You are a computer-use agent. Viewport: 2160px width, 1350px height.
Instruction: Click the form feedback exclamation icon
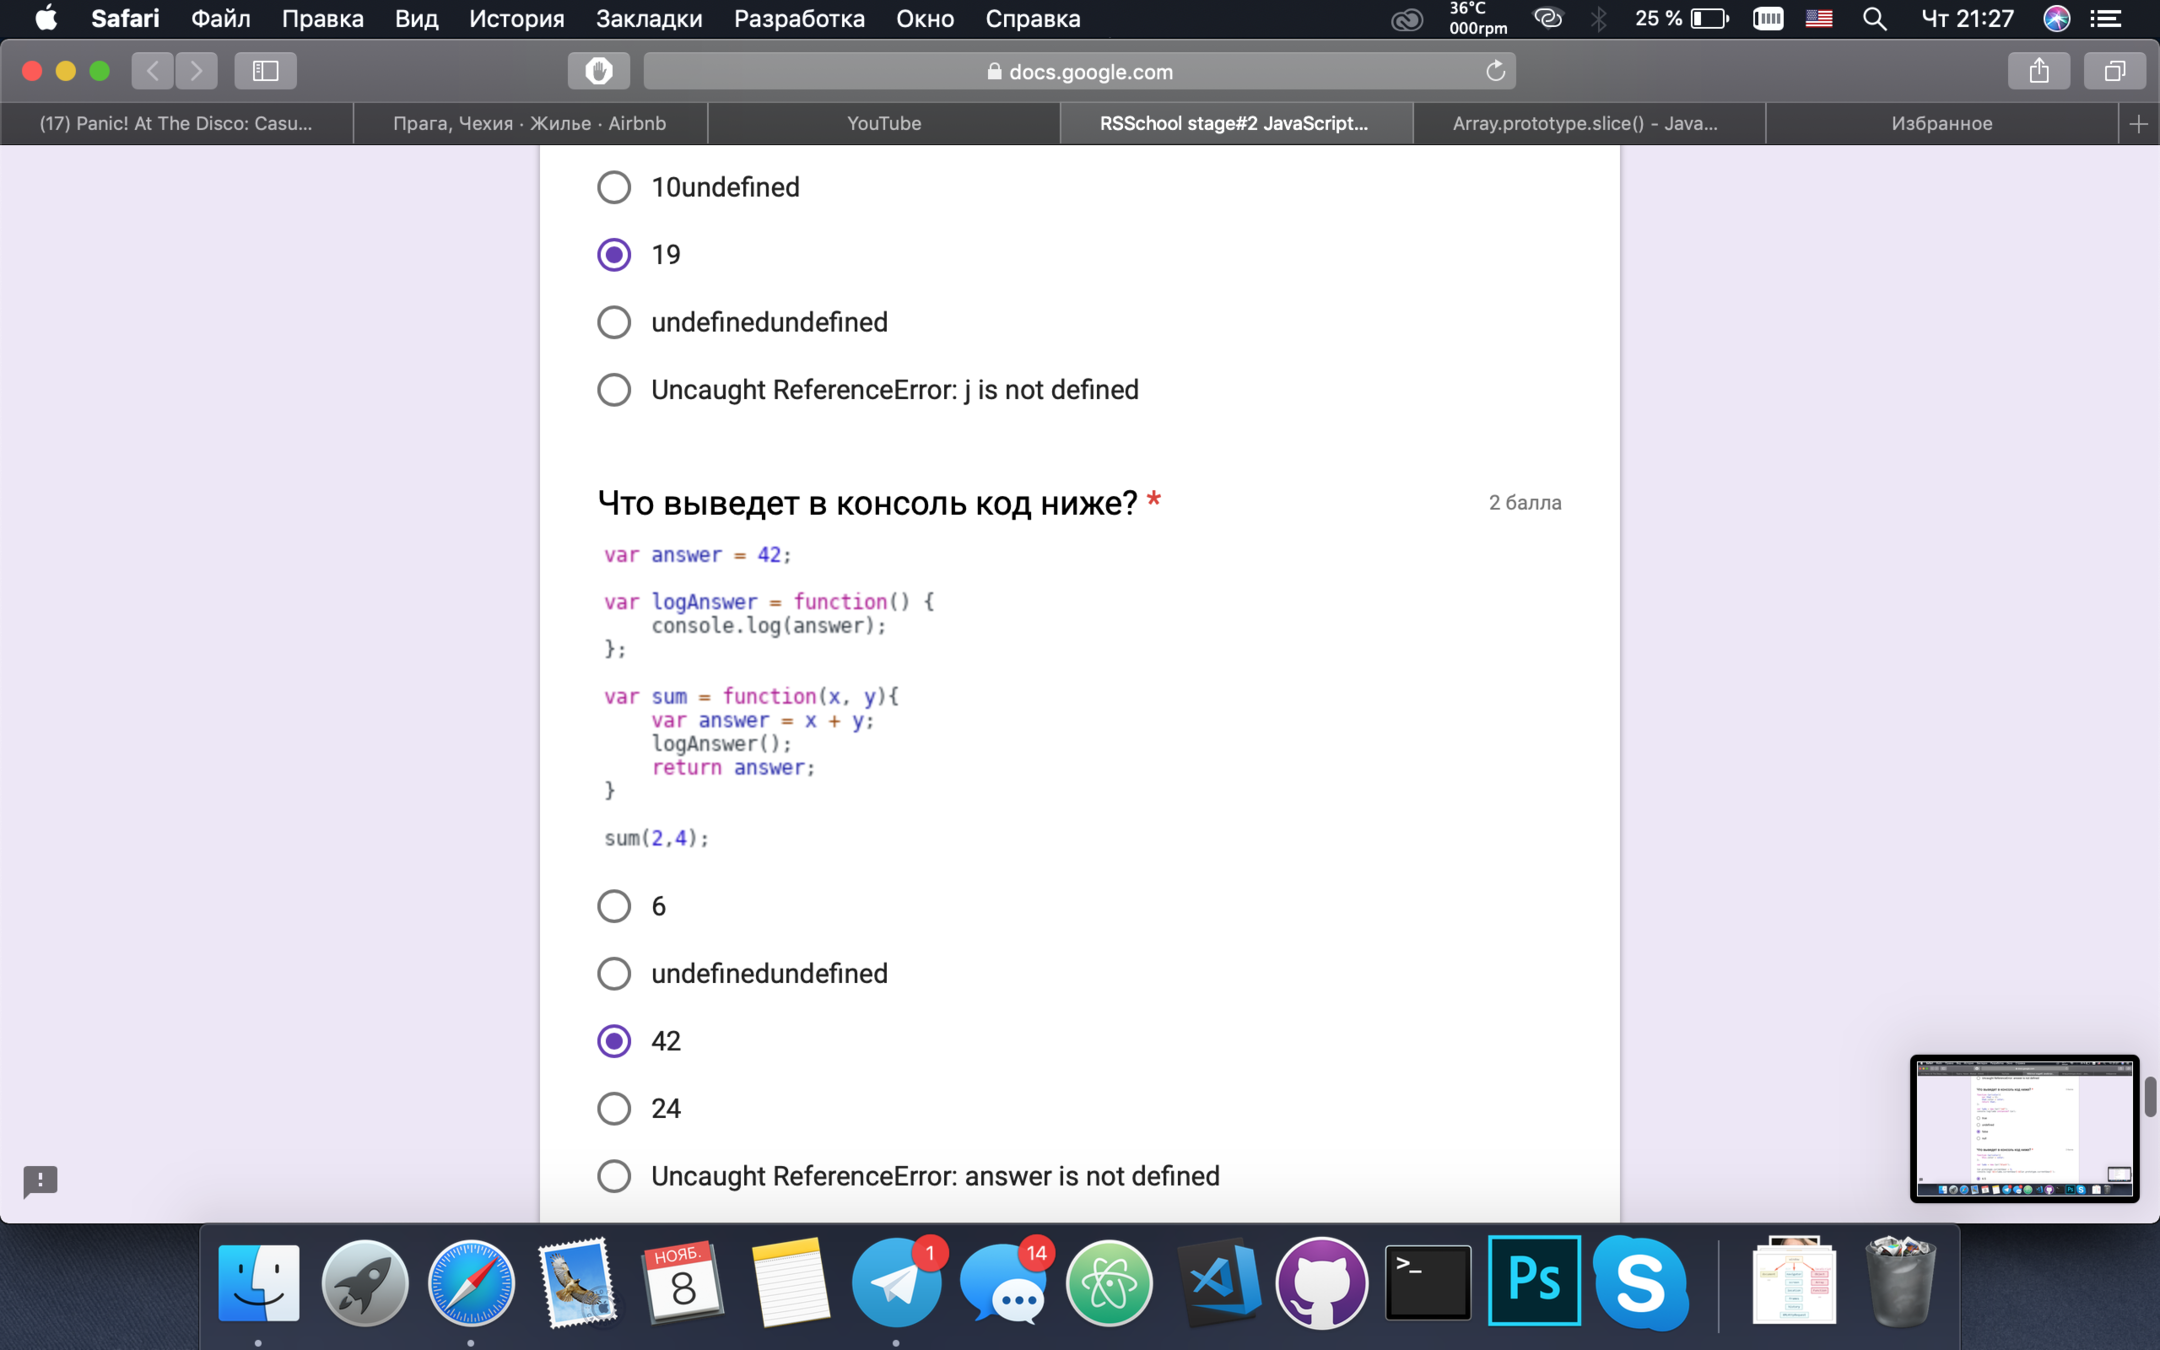[x=40, y=1181]
